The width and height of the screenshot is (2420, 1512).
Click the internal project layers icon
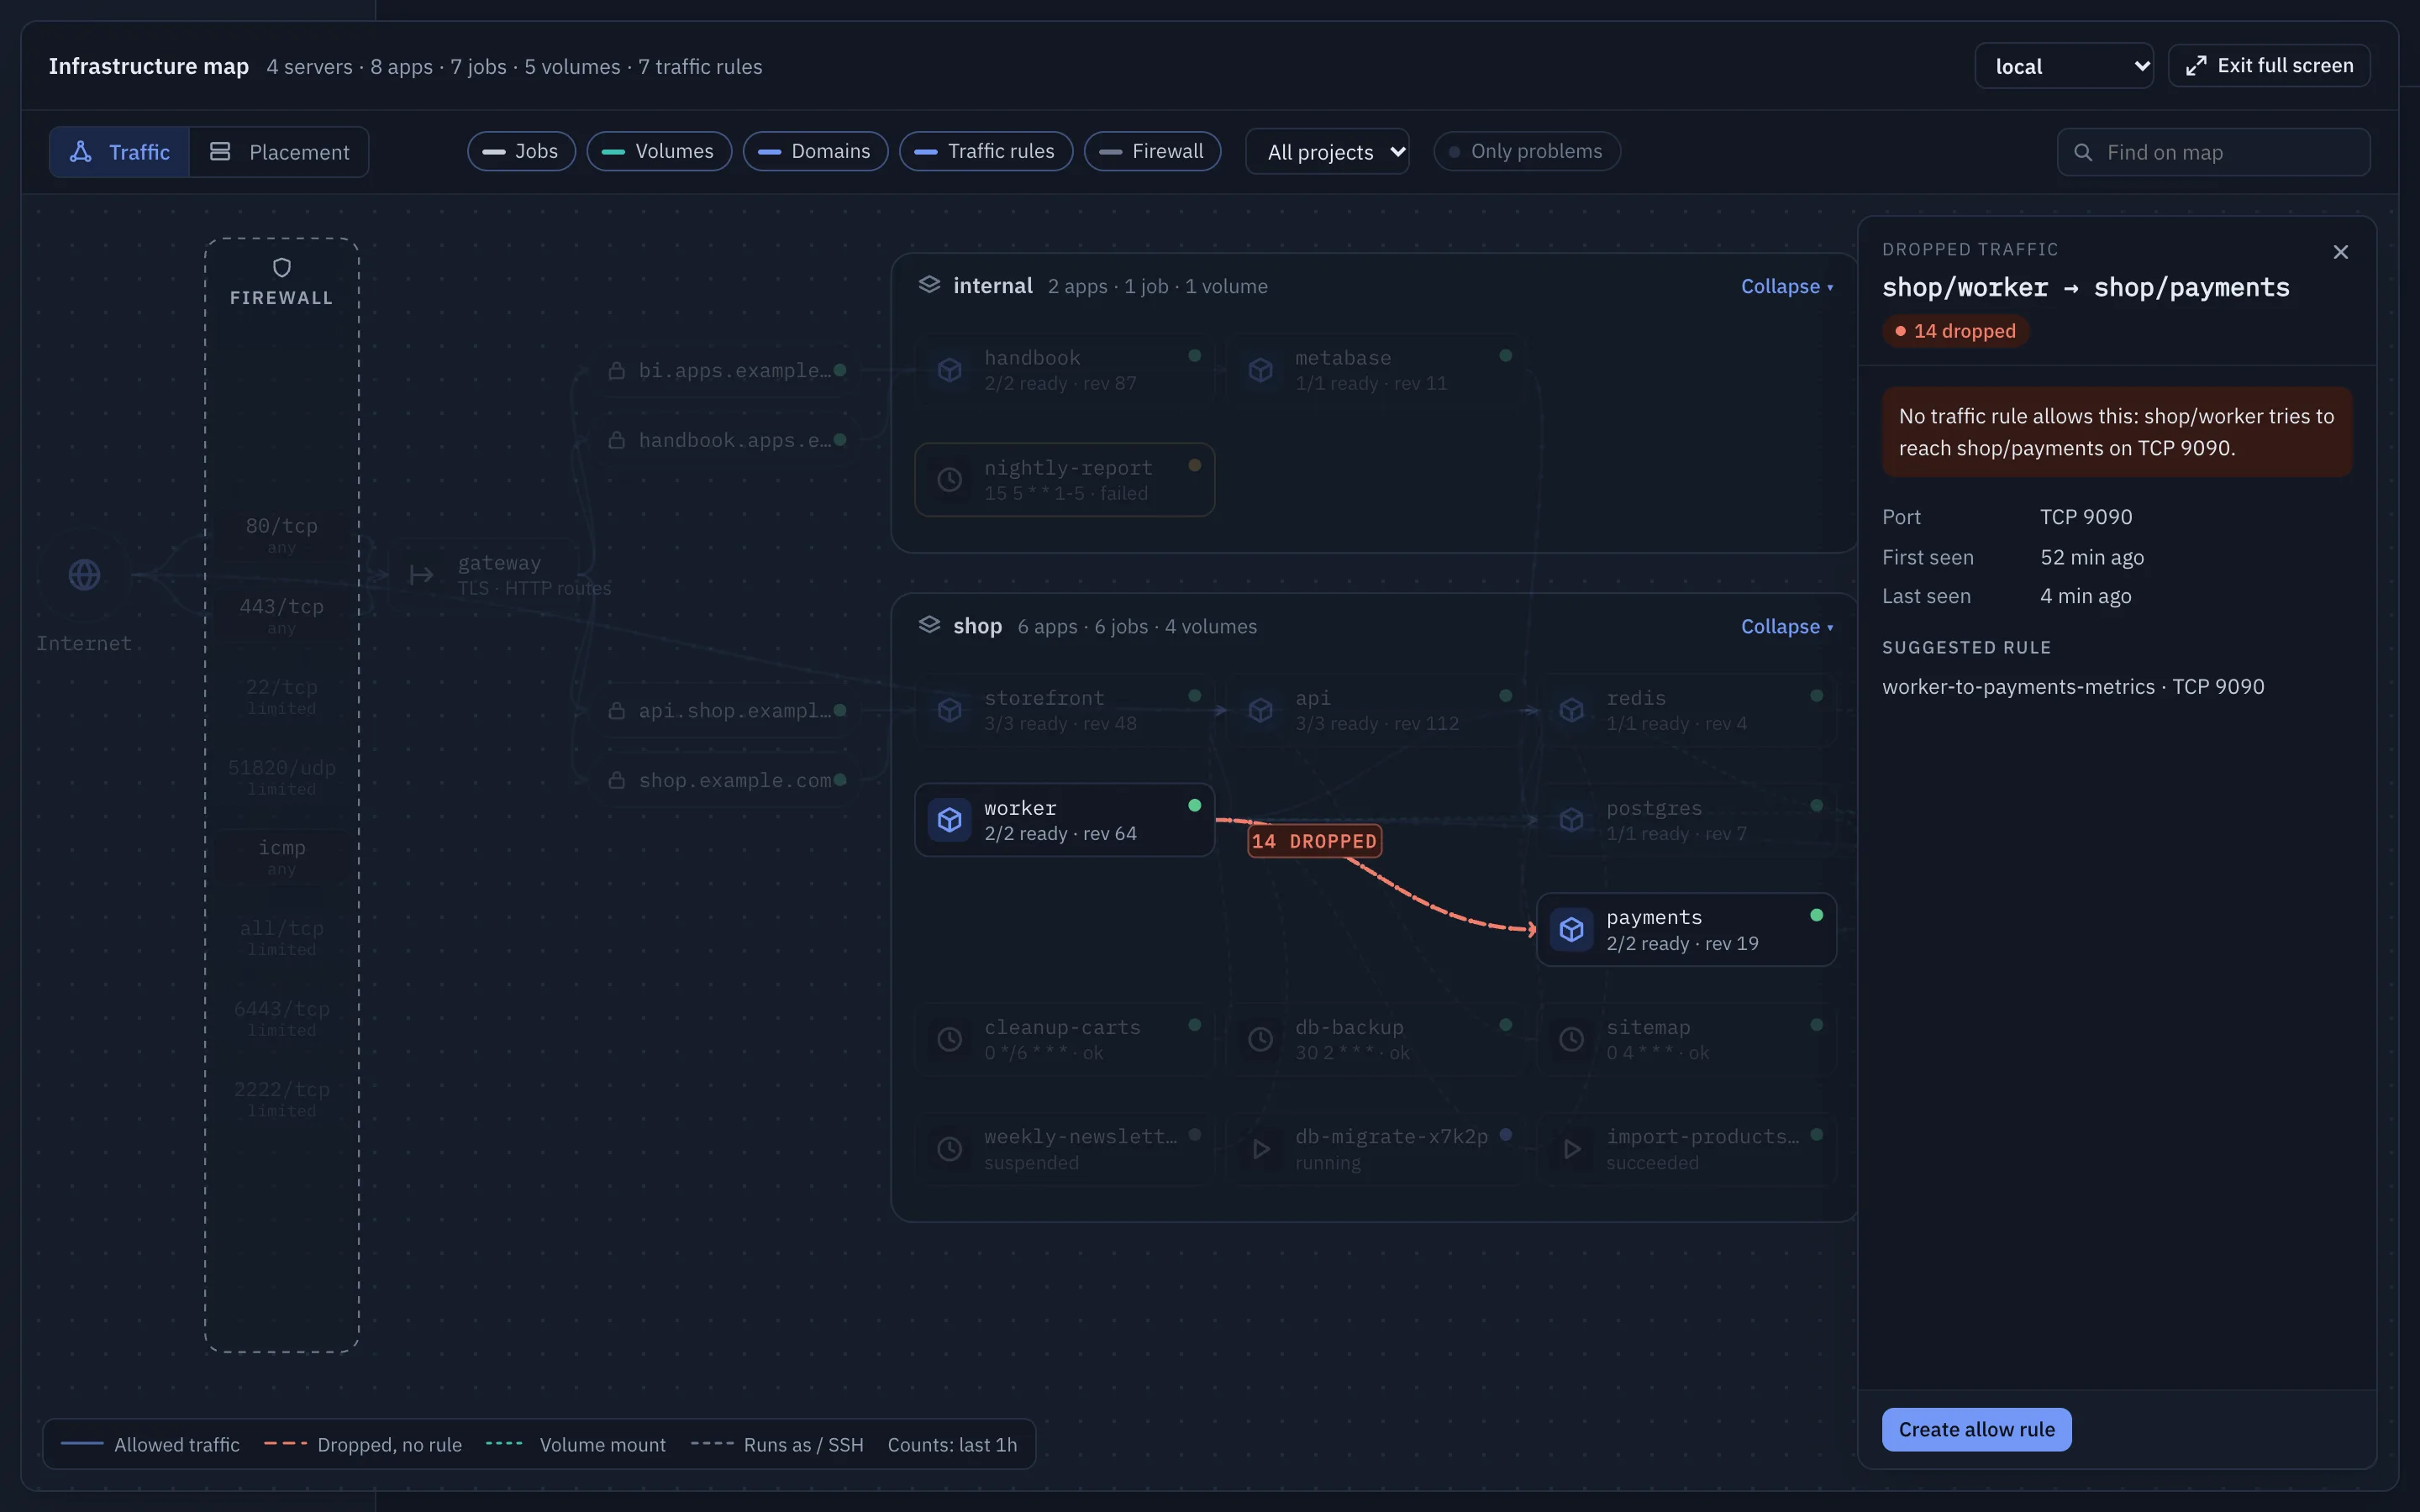tap(929, 285)
